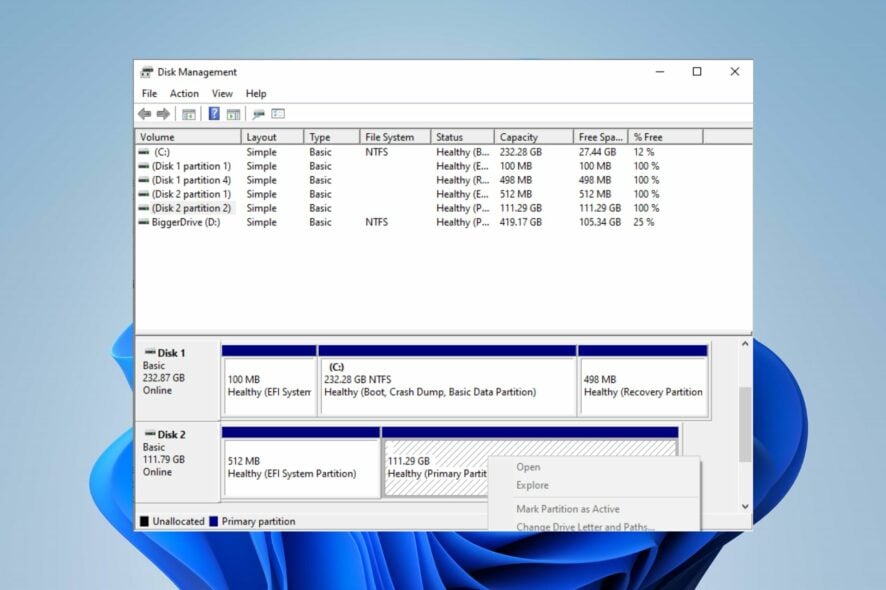Open the View menu
886x590 pixels.
pos(224,93)
